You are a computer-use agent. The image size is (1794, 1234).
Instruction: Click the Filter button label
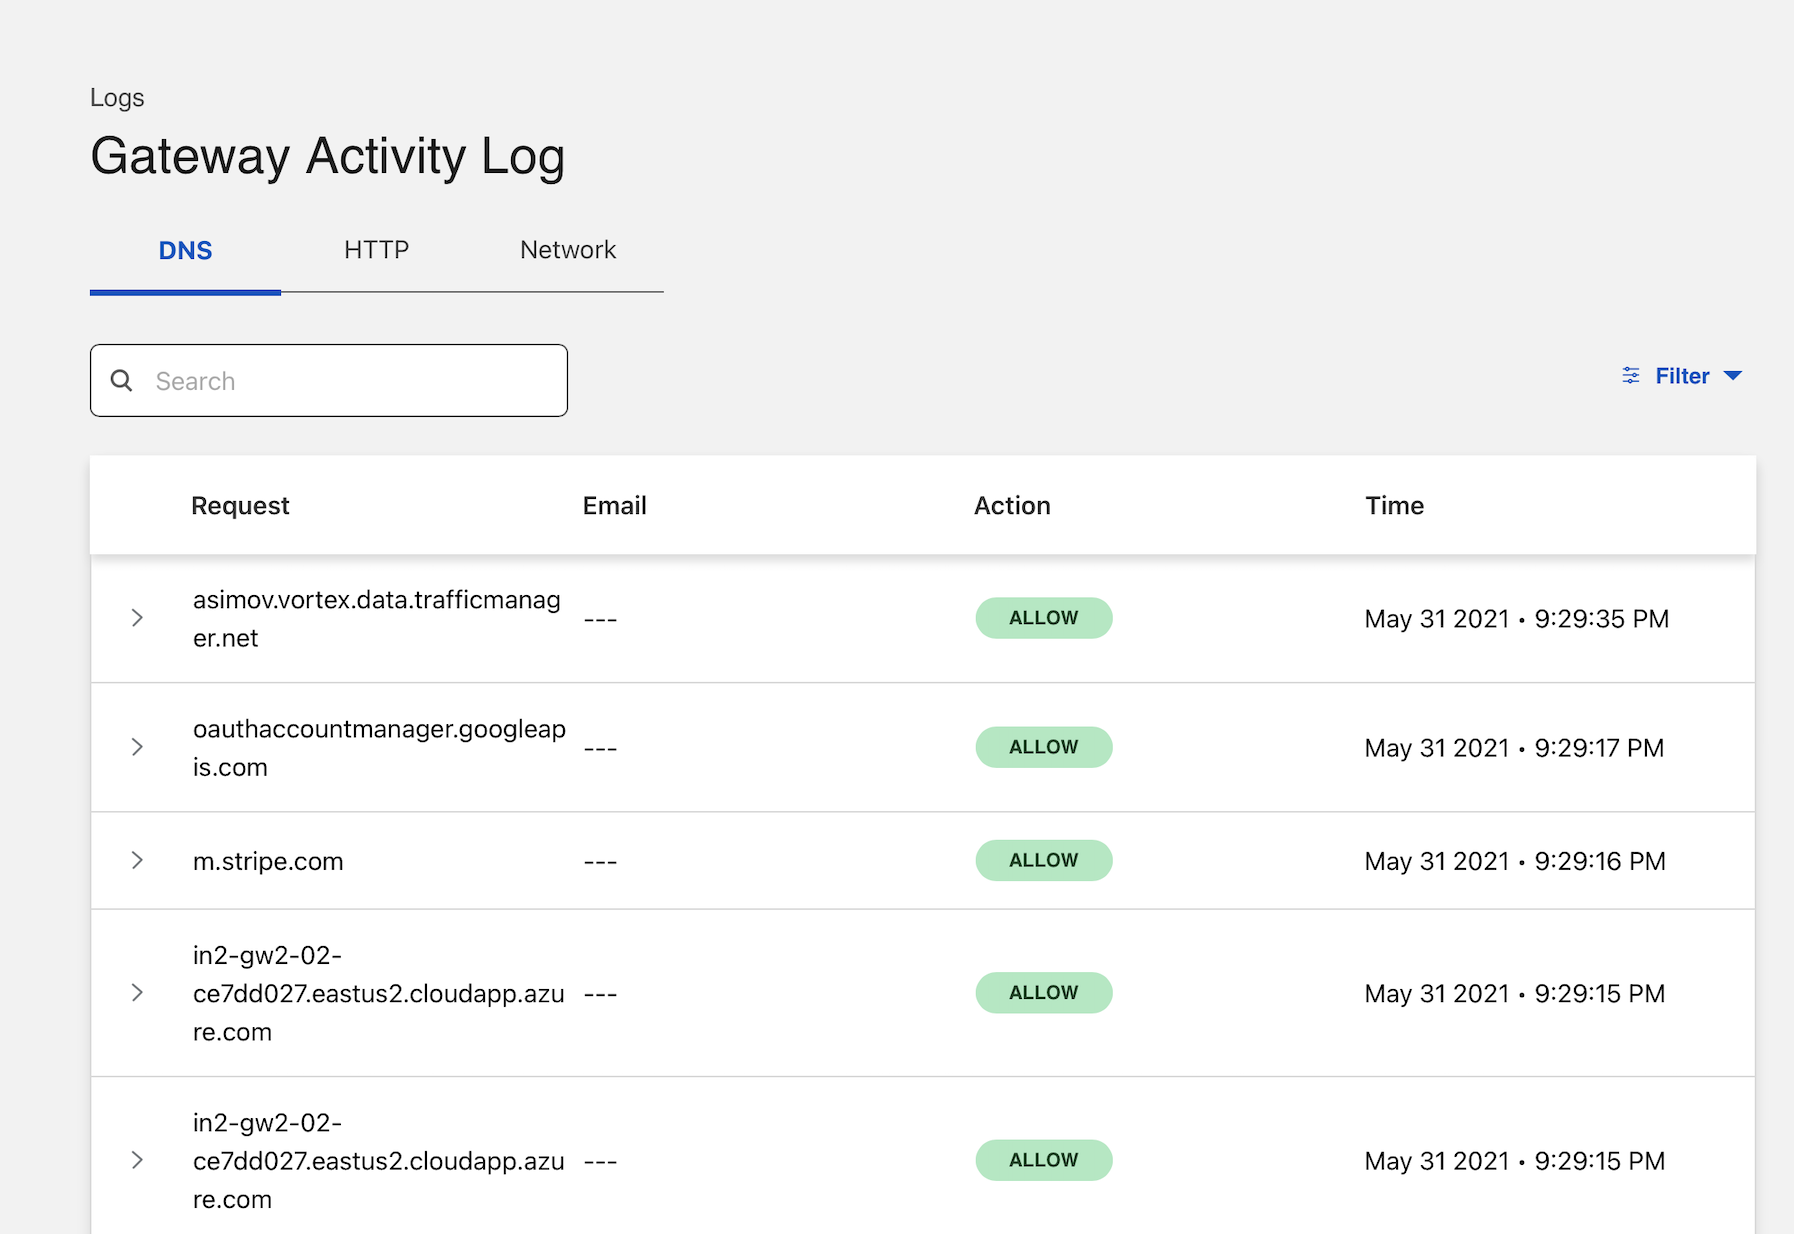click(1682, 376)
